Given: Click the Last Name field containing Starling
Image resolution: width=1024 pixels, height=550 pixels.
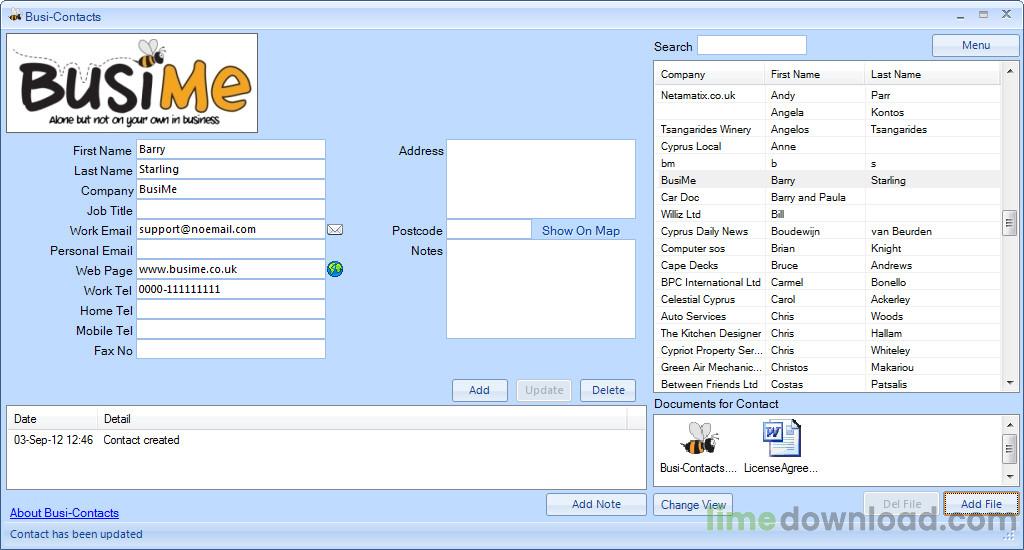Looking at the screenshot, I should tap(231, 169).
